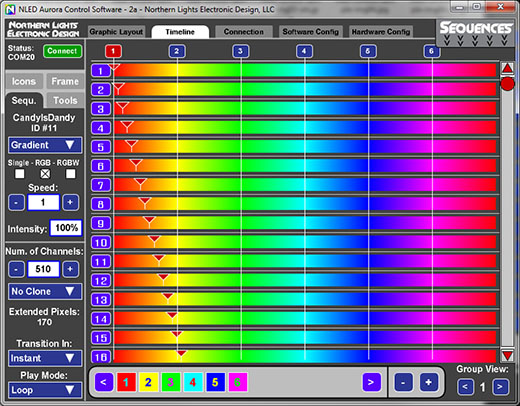Click the cyan frame swatch 4

click(193, 382)
